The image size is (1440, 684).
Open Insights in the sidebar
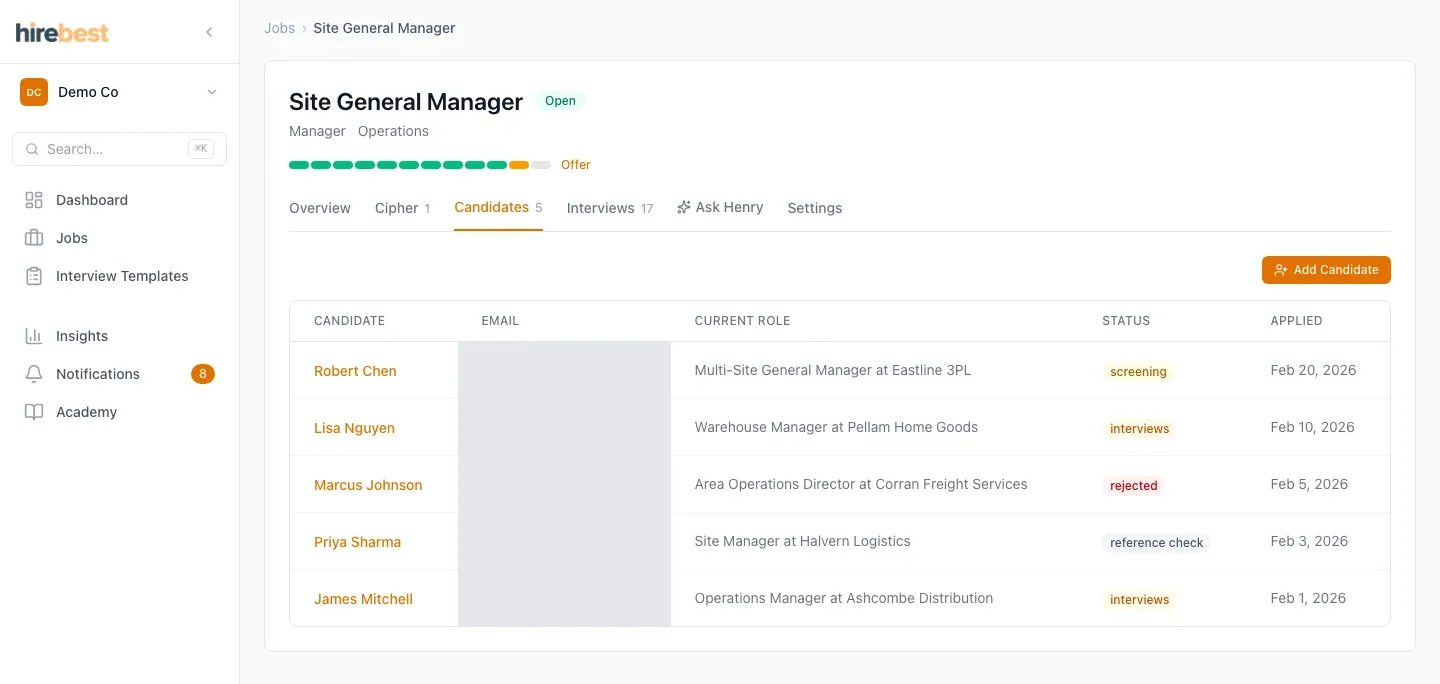tap(119, 336)
